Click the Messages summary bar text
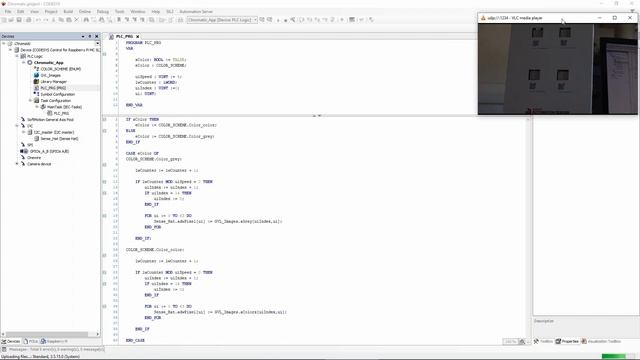Screen dimensions: 640x360 click(x=57, y=349)
